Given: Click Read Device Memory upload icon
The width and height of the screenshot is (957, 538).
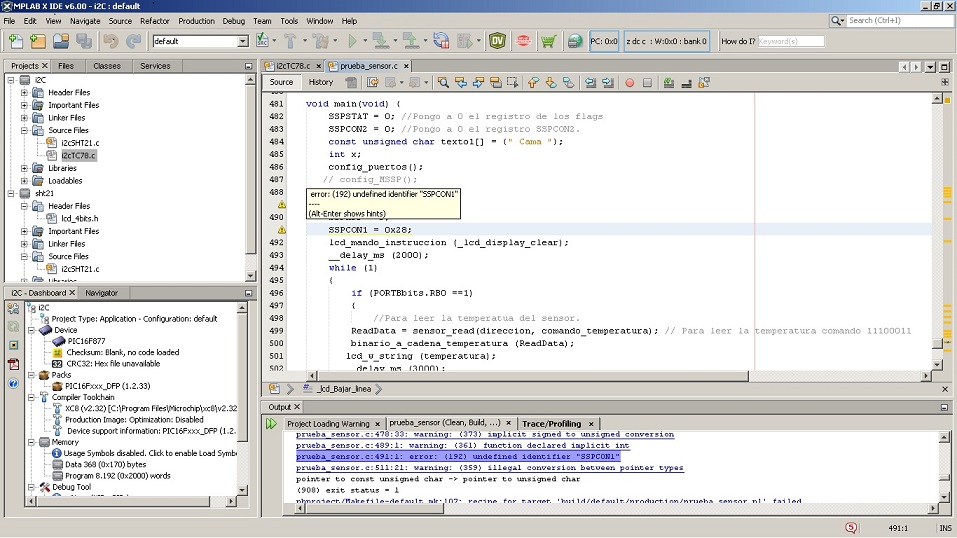Looking at the screenshot, I should (x=411, y=41).
